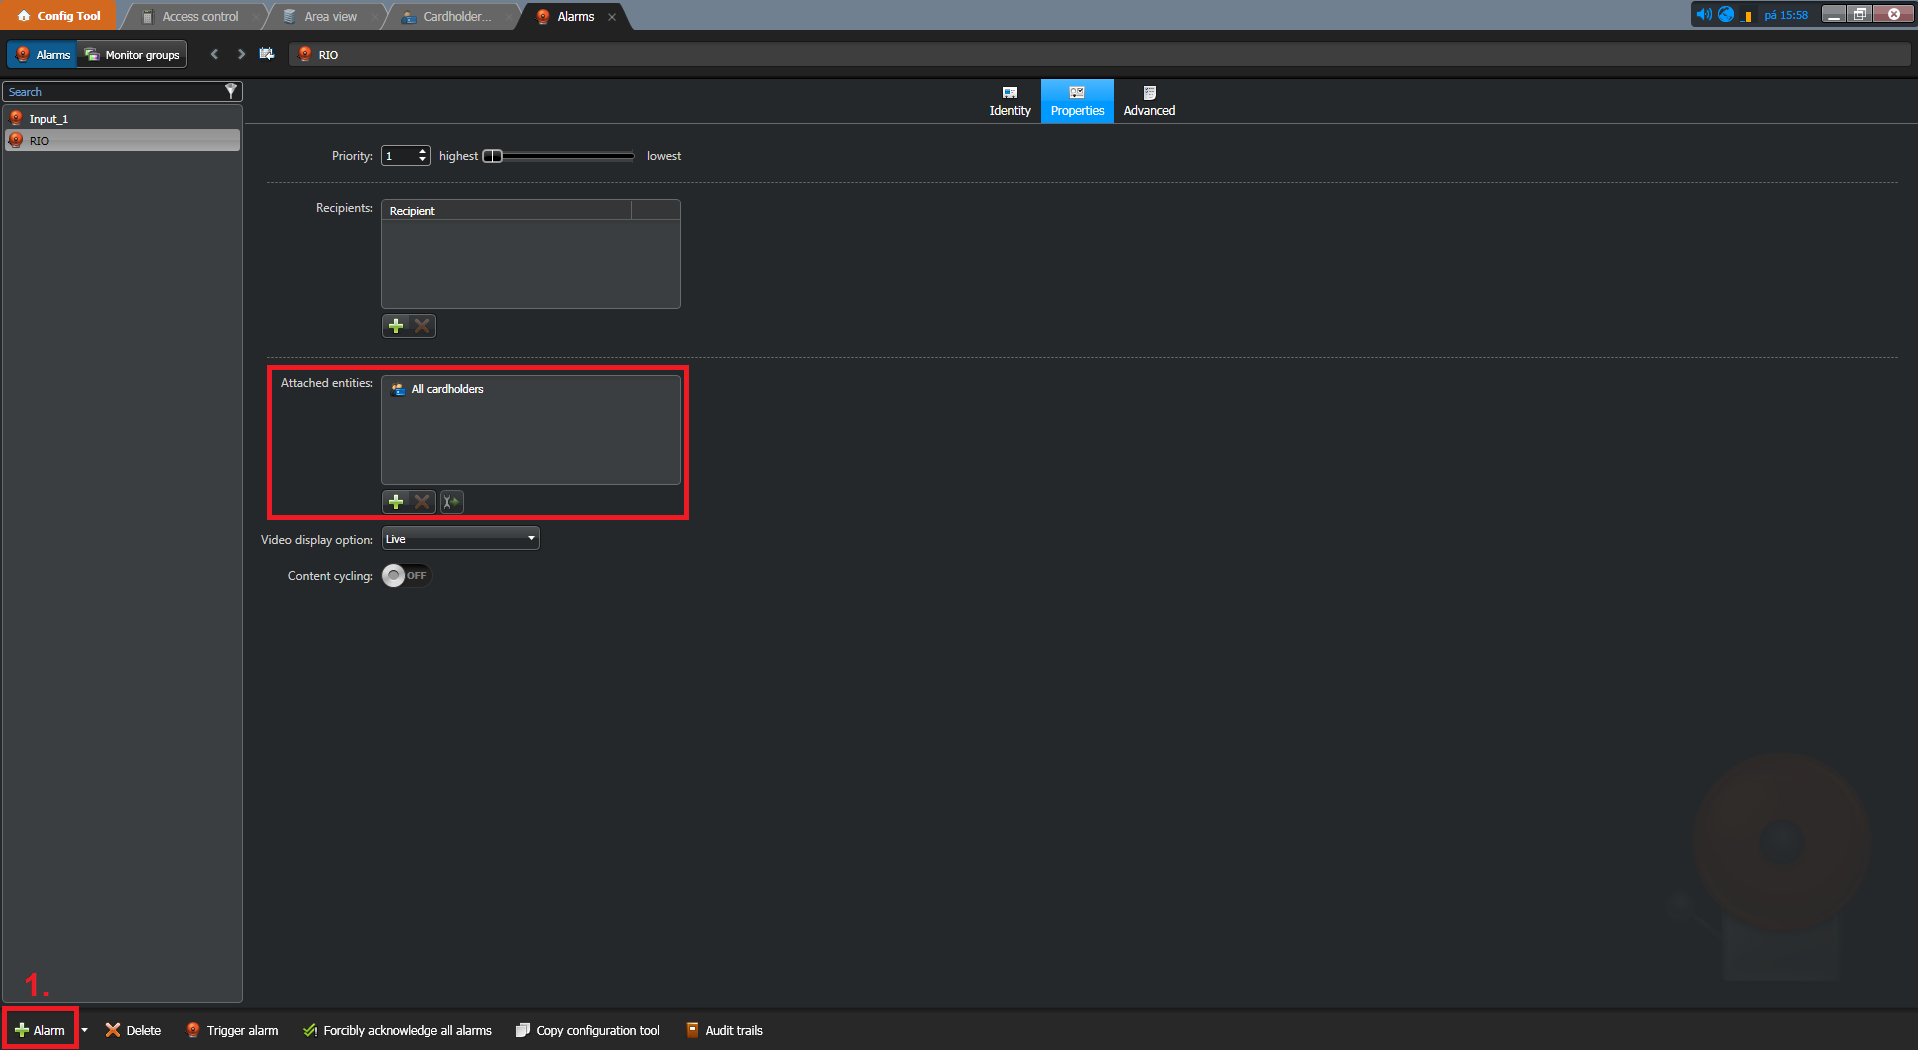The image size is (1918, 1050).
Task: Toggle Content cycling switch on
Action: coord(405,576)
